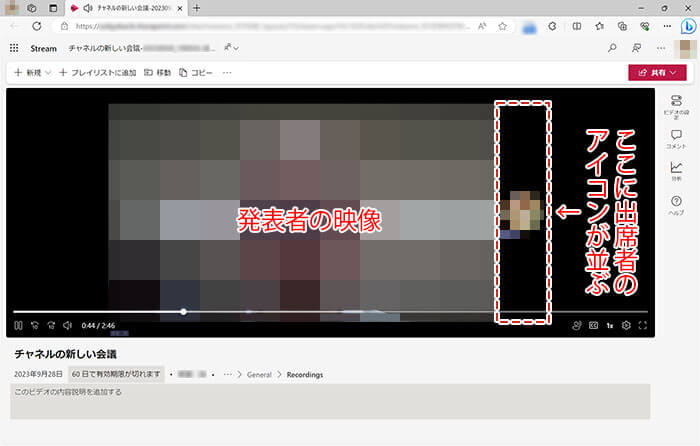Click the 2023年9月28日 date text
The height and width of the screenshot is (446, 700).
click(x=38, y=374)
